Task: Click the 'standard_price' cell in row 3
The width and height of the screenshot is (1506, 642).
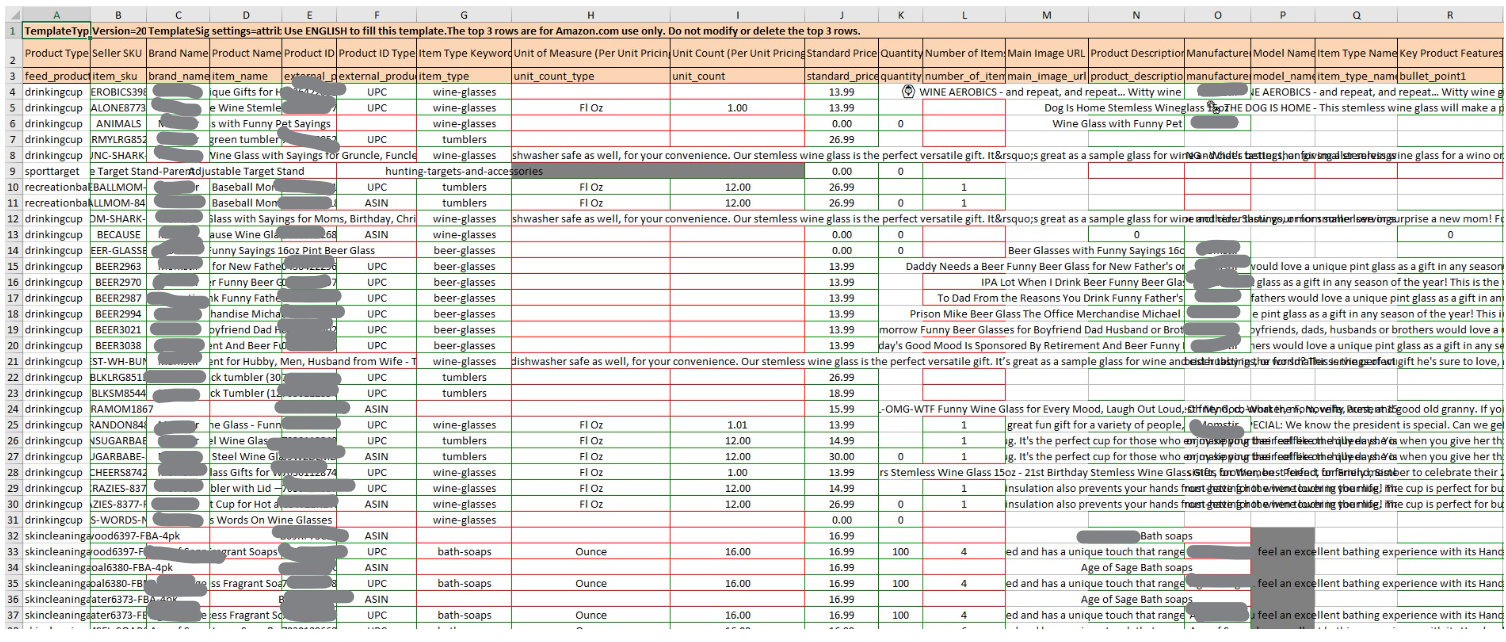Action: tap(842, 77)
